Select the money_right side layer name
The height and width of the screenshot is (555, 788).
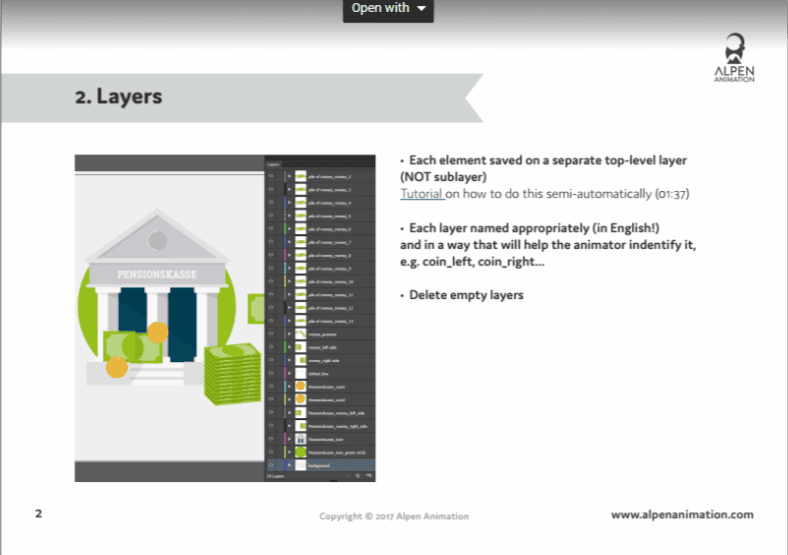point(325,360)
